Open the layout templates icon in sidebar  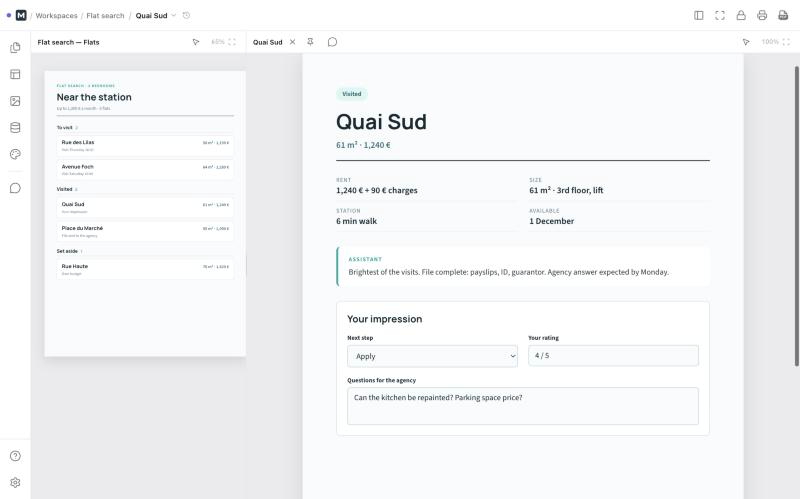click(x=15, y=74)
